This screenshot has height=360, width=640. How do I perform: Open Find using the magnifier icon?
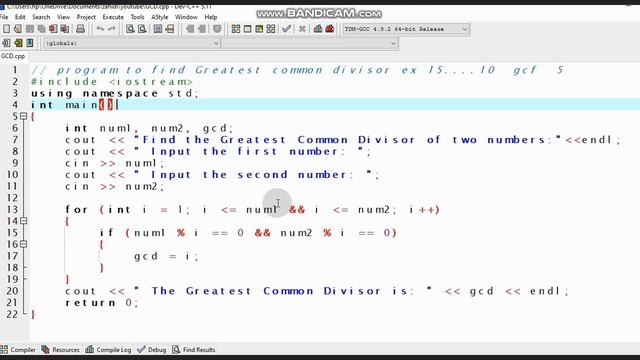pos(130,29)
